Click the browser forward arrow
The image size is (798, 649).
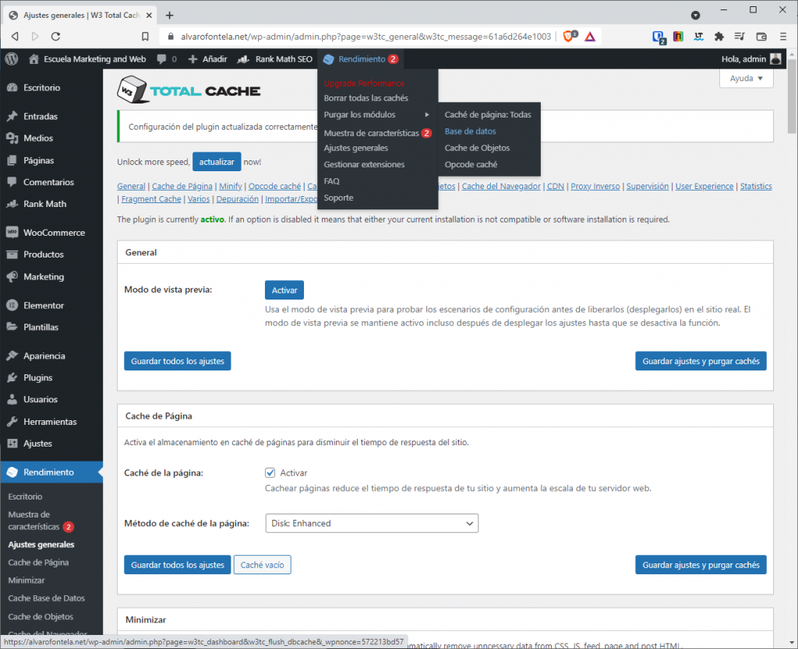(35, 36)
